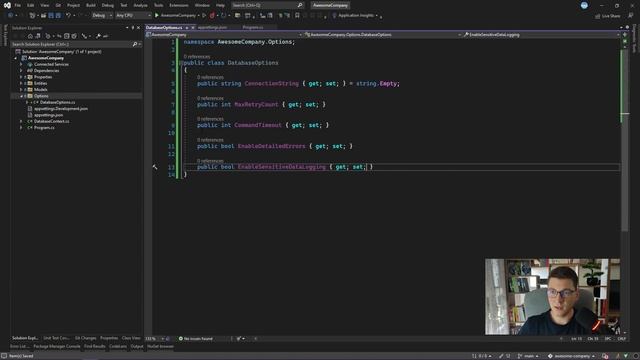
Task: Switch to the appsettings.json editor tab
Action: point(212,27)
